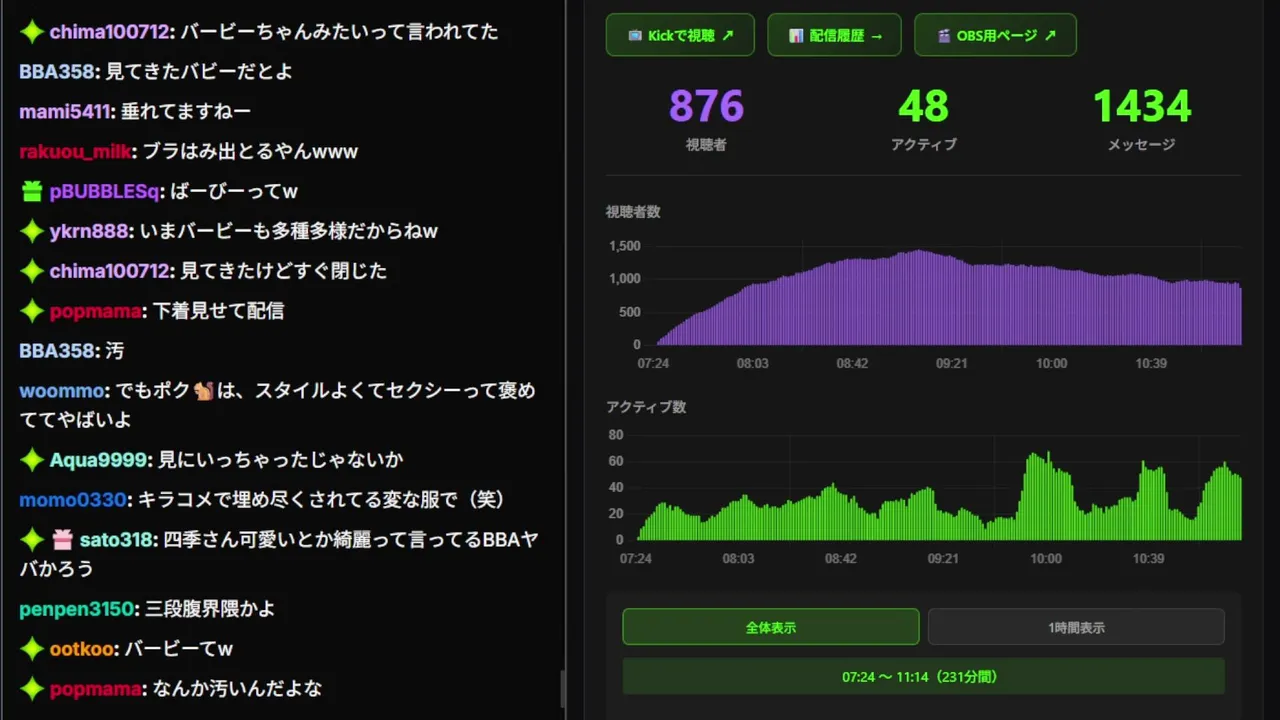Click the green gift badge beside pBUBBLESq
This screenshot has width=1280, height=720.
click(x=32, y=191)
